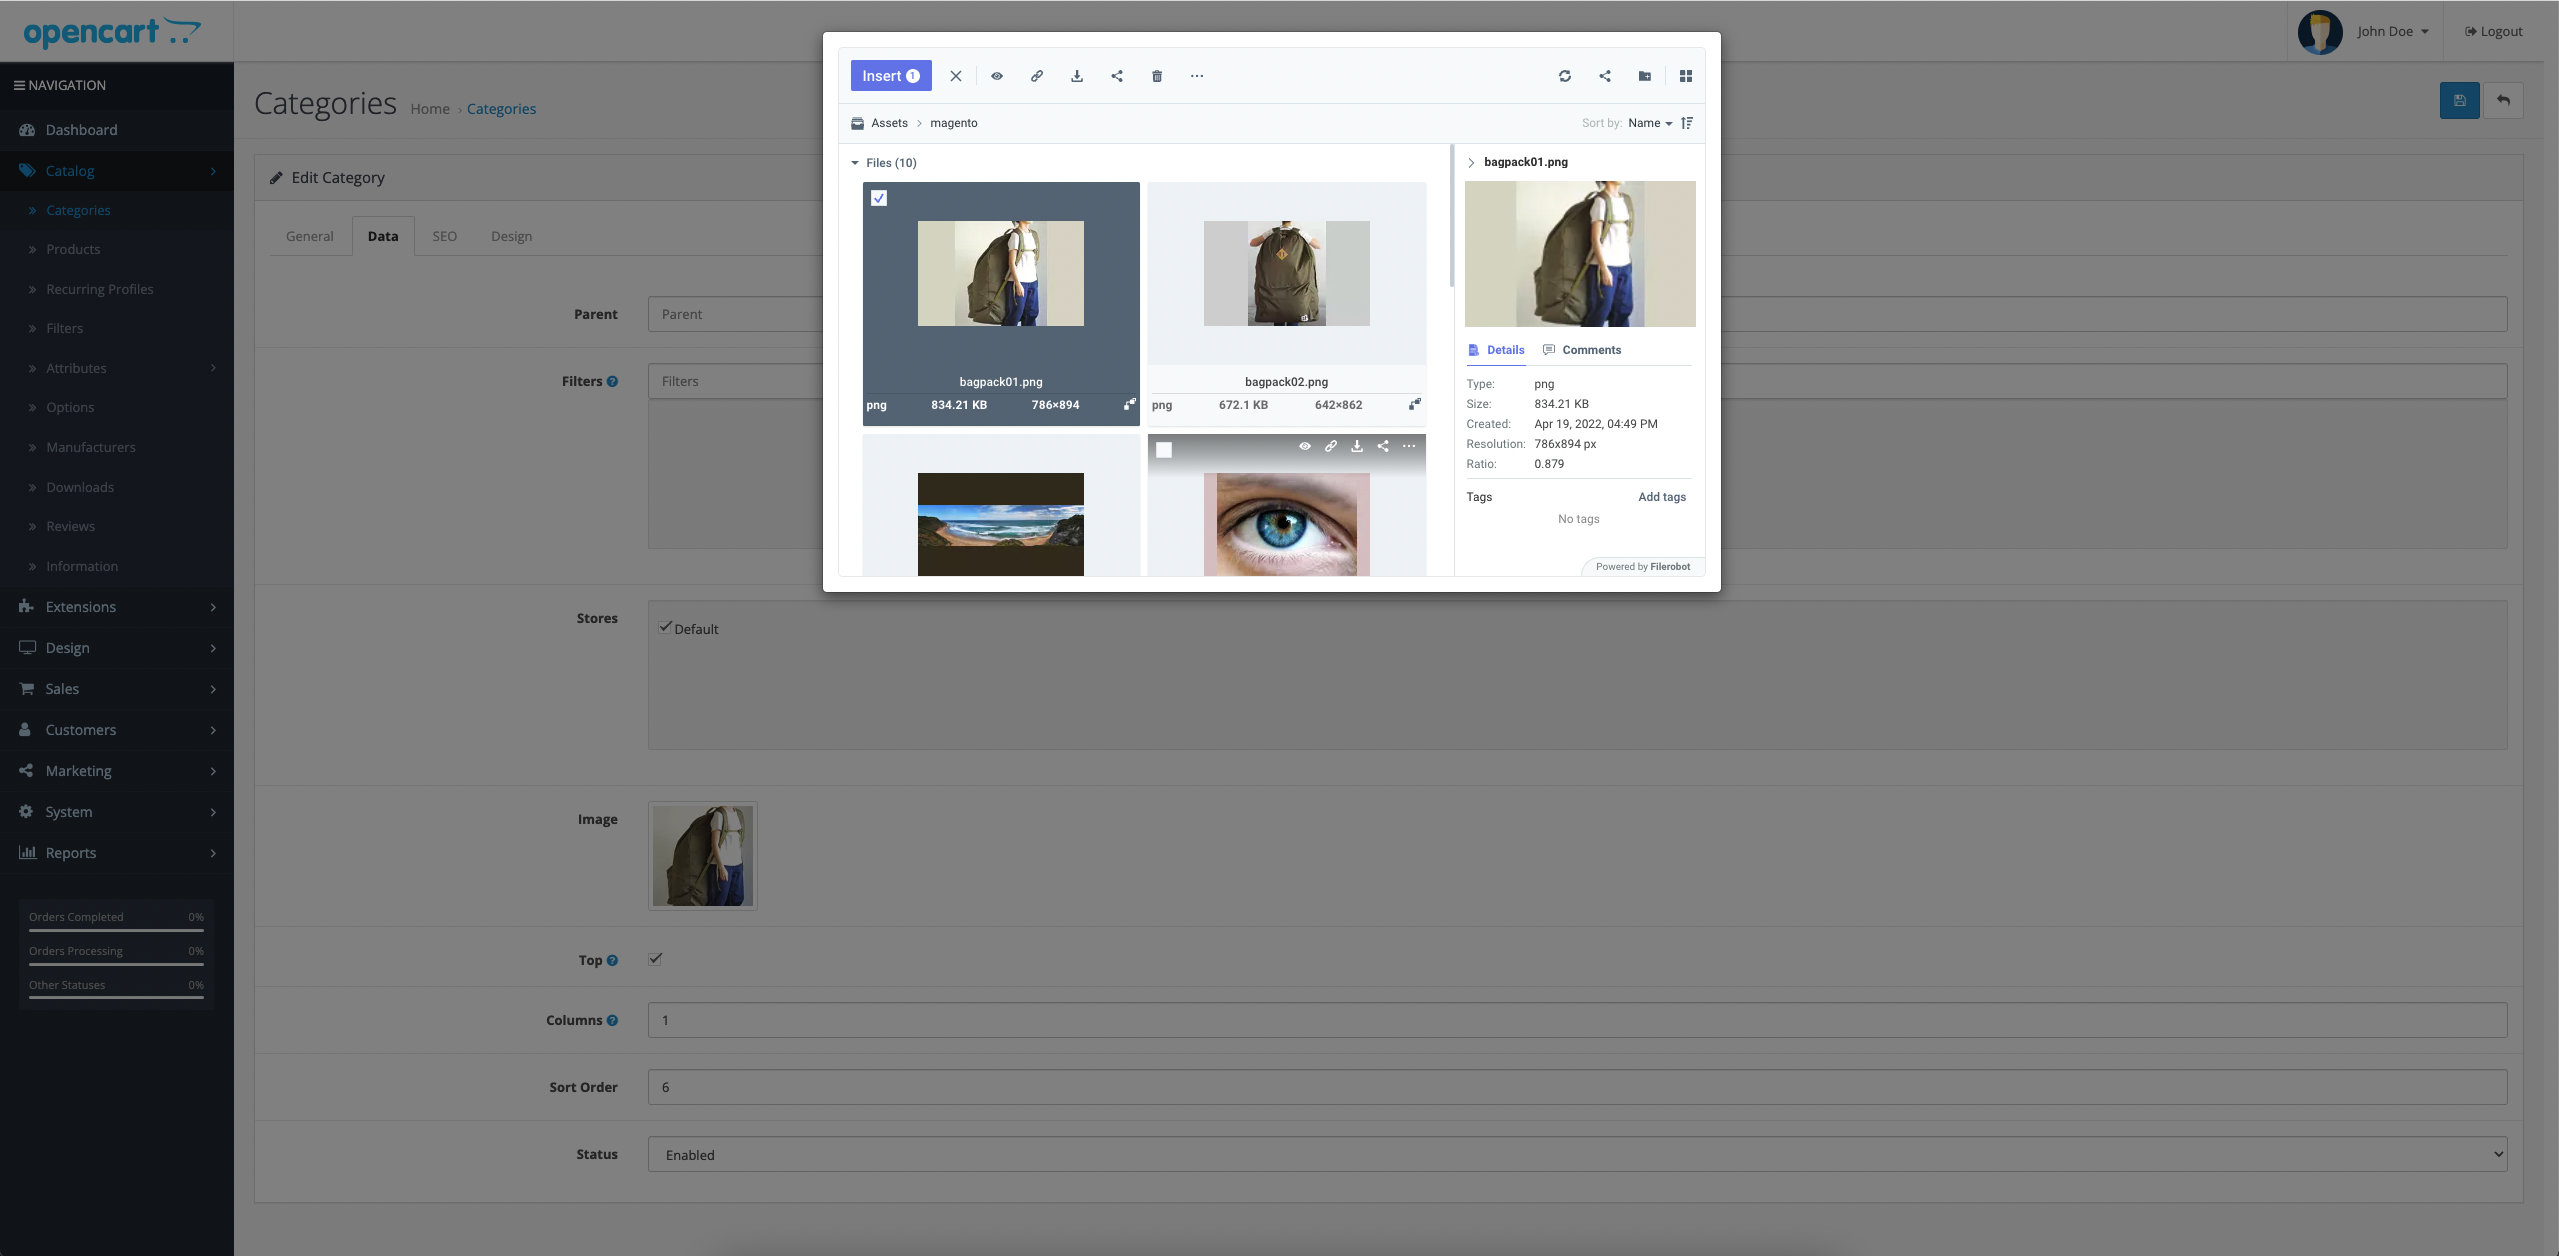Click the Filters help icon
Image resolution: width=2559 pixels, height=1256 pixels.
(x=612, y=381)
